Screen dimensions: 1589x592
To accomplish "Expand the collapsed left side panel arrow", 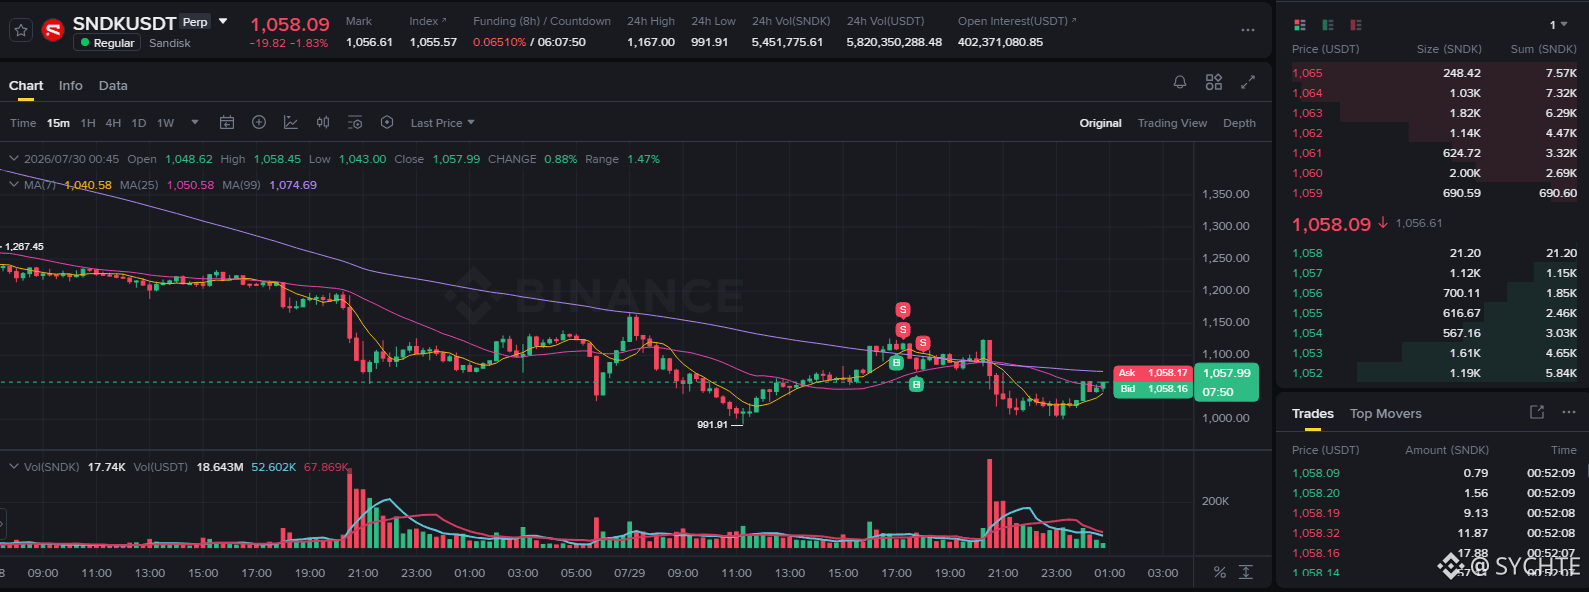I will 3,524.
